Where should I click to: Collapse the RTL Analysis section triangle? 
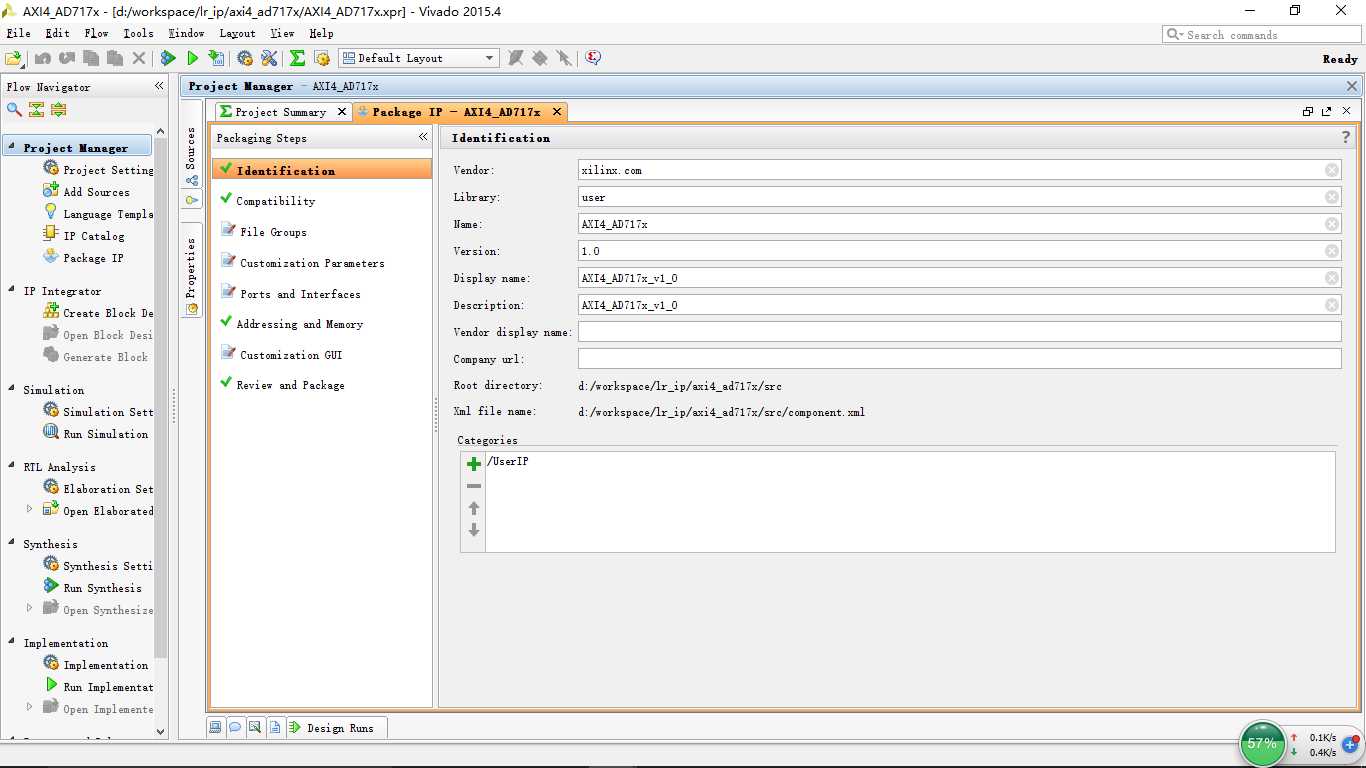click(10, 467)
